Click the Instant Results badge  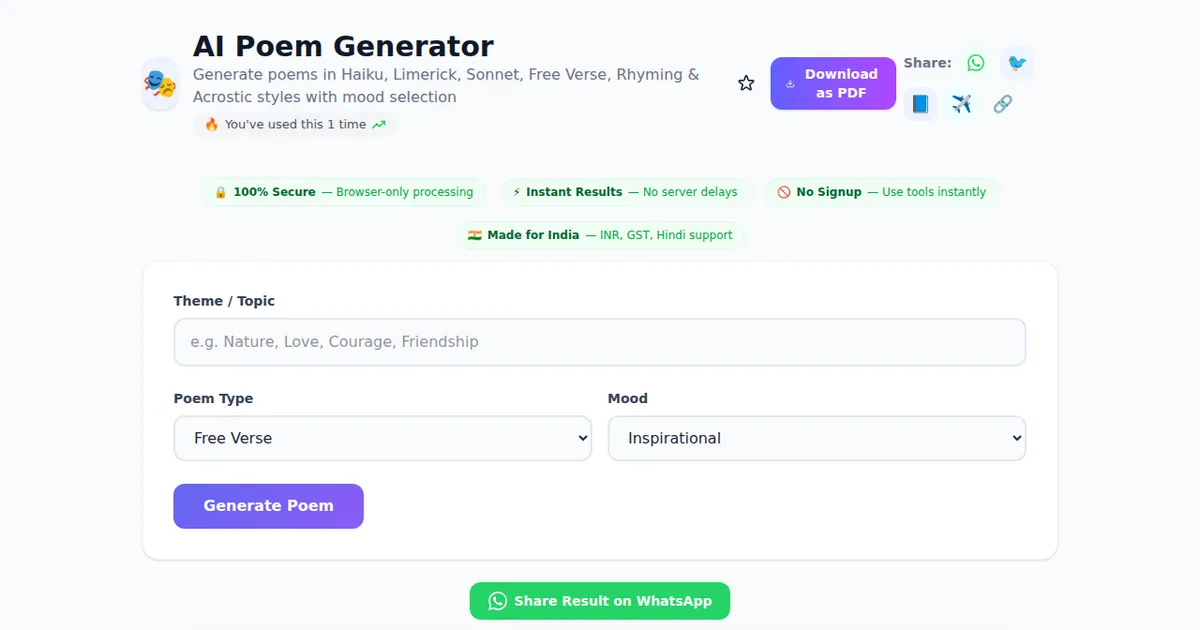coord(625,192)
